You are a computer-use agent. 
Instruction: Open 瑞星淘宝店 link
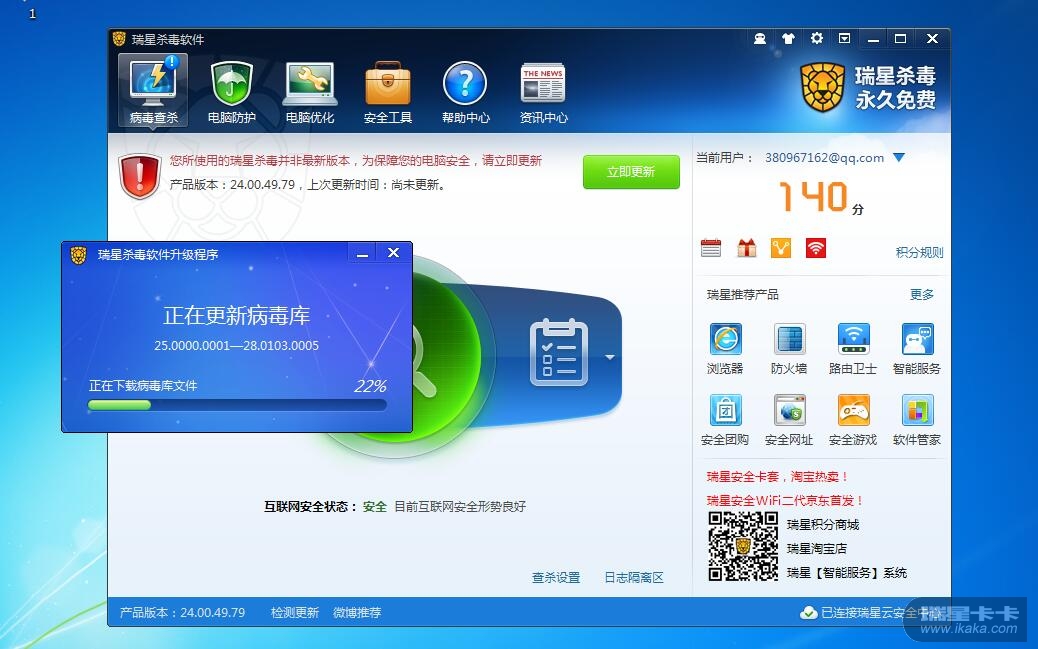[817, 548]
